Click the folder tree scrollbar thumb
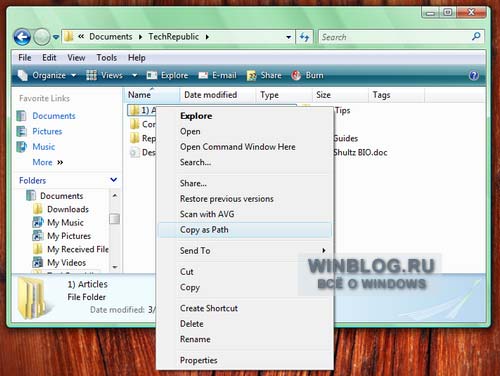This screenshot has width=500, height=376. [115, 219]
